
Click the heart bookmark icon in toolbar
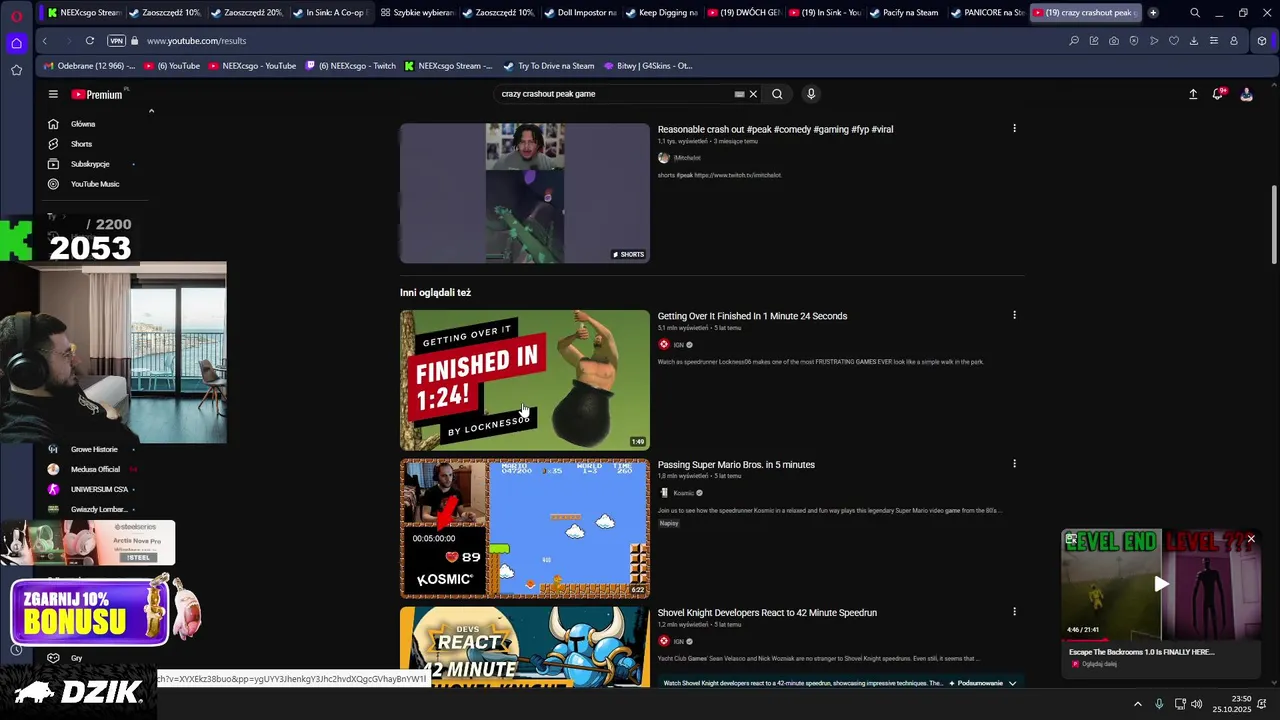[1174, 41]
